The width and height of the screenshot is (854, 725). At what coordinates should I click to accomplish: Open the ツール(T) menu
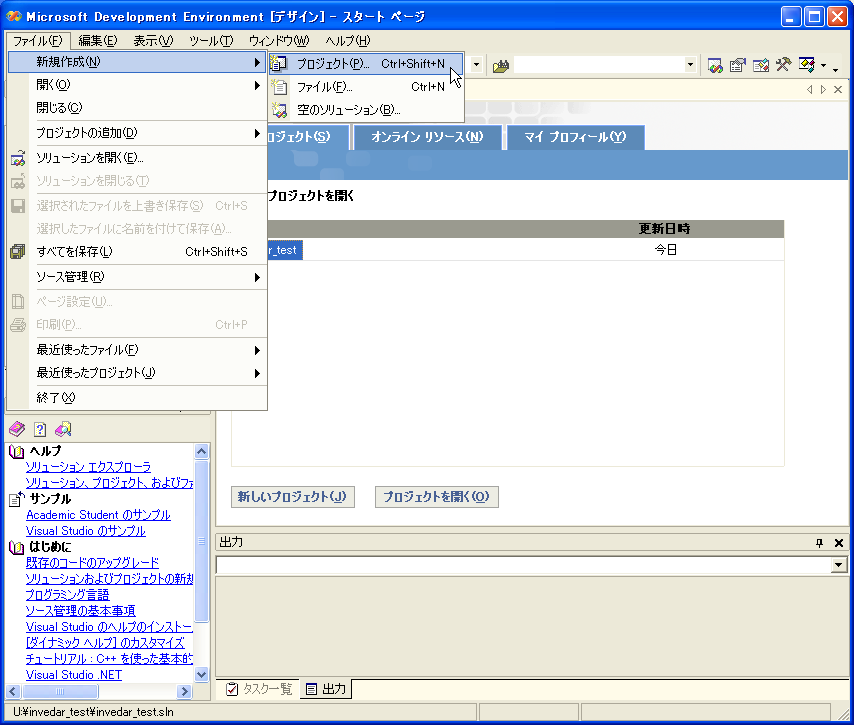point(211,40)
